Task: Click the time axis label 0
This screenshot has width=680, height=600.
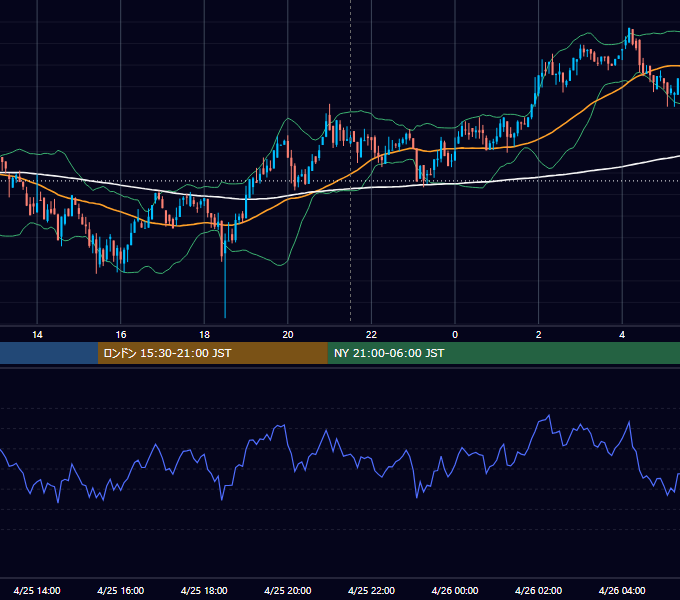Action: [x=455, y=334]
